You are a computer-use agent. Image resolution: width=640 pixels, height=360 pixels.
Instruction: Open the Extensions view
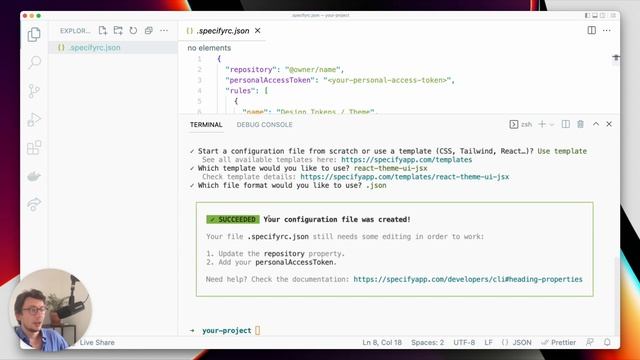[x=34, y=147]
